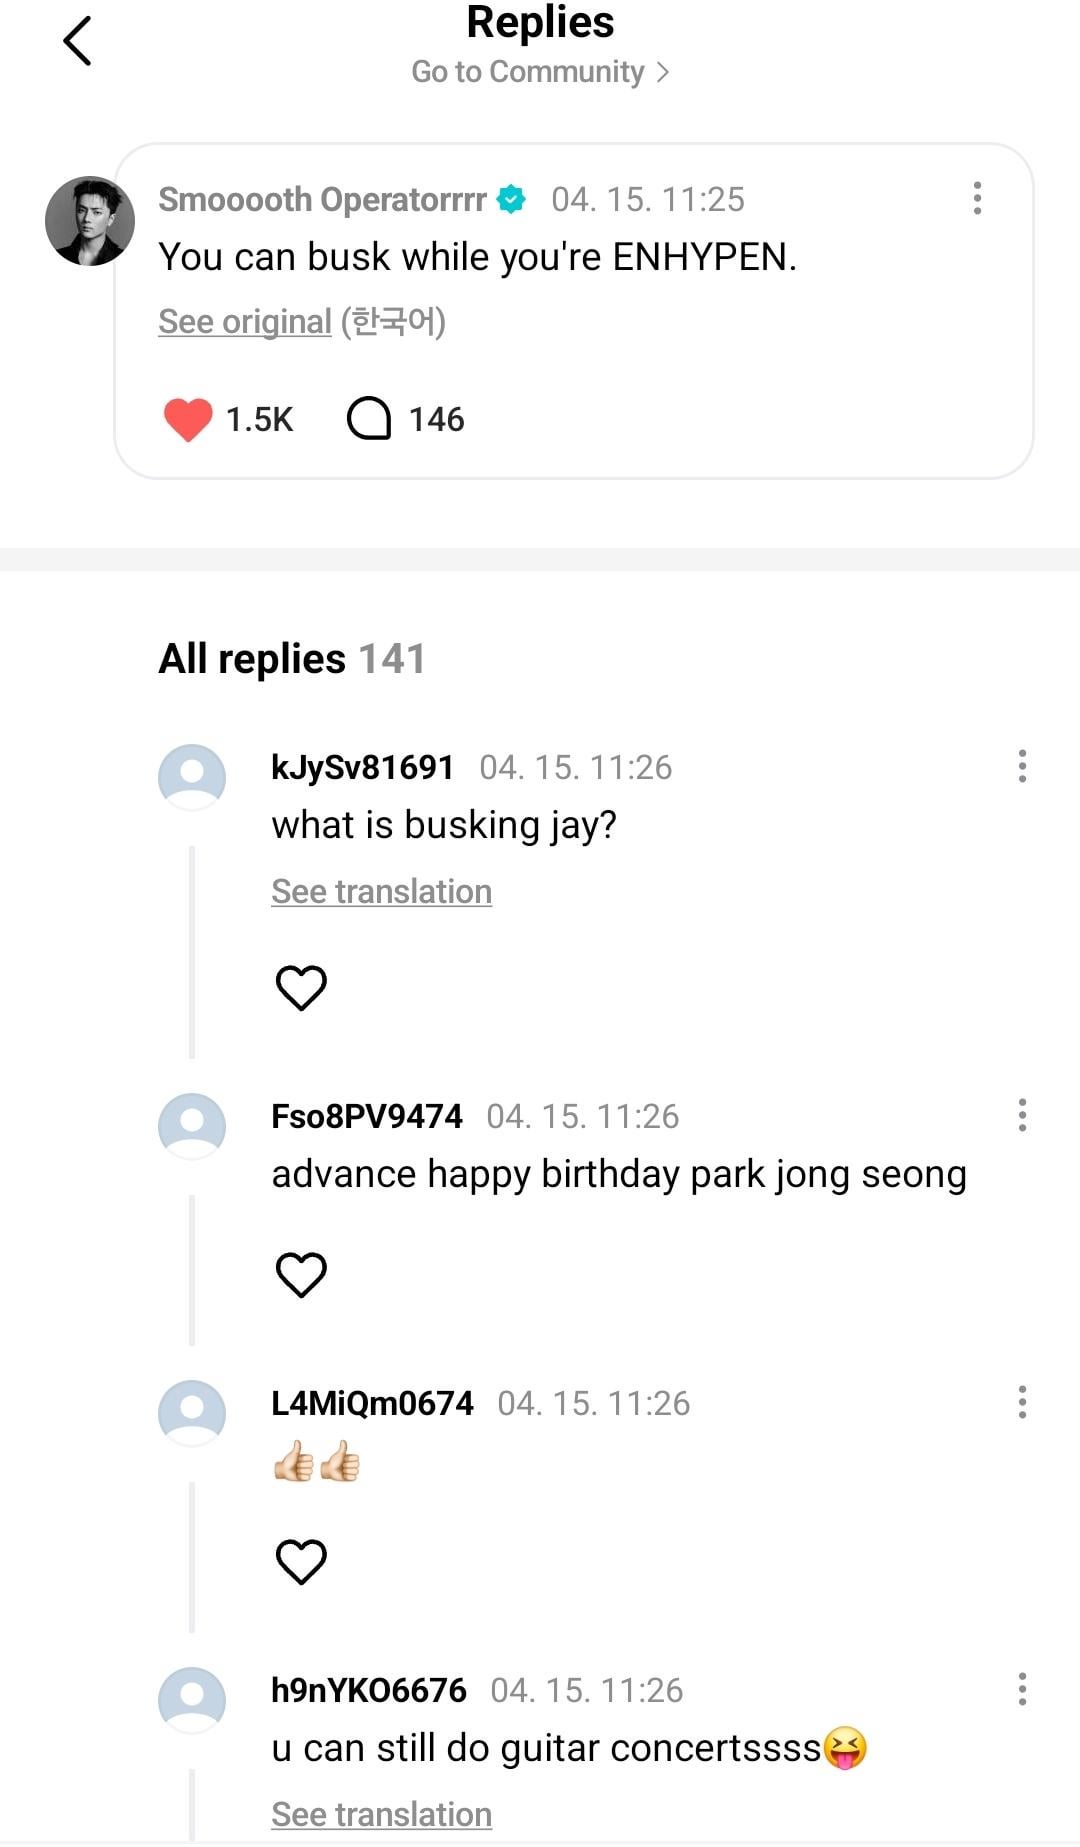See translation of the guitar concerts reply
This screenshot has height=1847, width=1080.
pyautogui.click(x=381, y=1814)
